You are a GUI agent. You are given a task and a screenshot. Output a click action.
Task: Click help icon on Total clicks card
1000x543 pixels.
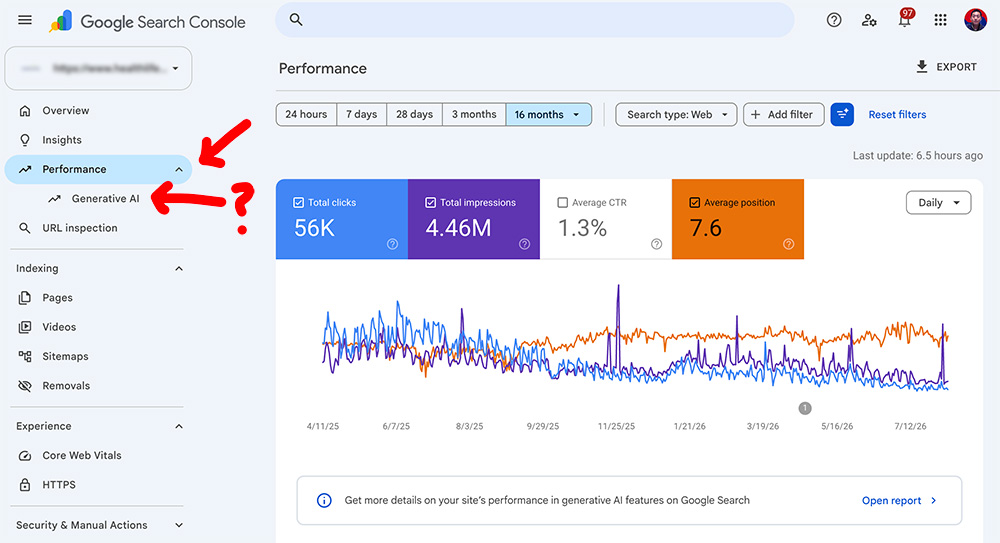tap(392, 244)
